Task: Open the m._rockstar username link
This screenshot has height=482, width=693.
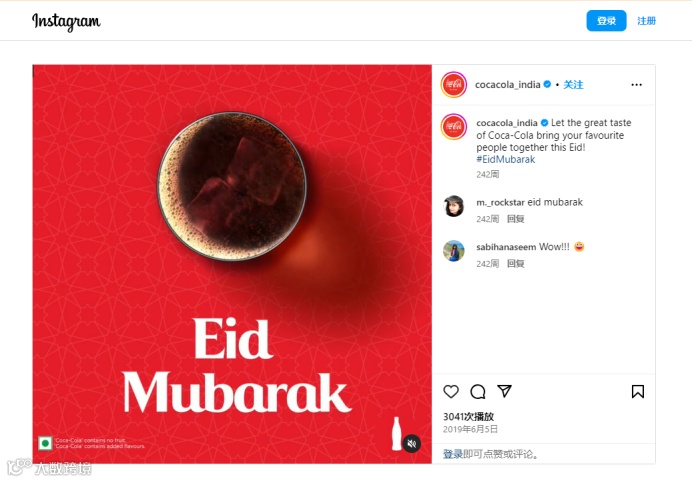Action: click(x=500, y=202)
